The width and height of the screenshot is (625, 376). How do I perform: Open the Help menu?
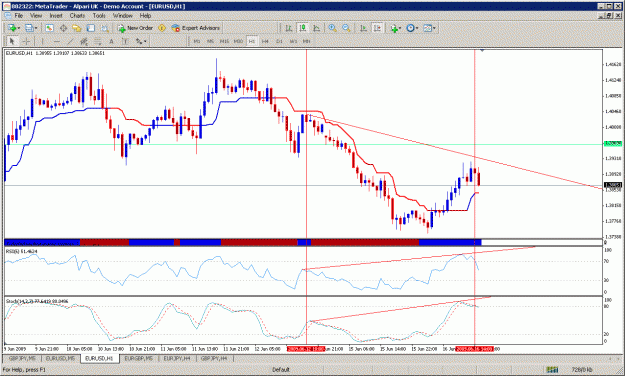[x=145, y=16]
